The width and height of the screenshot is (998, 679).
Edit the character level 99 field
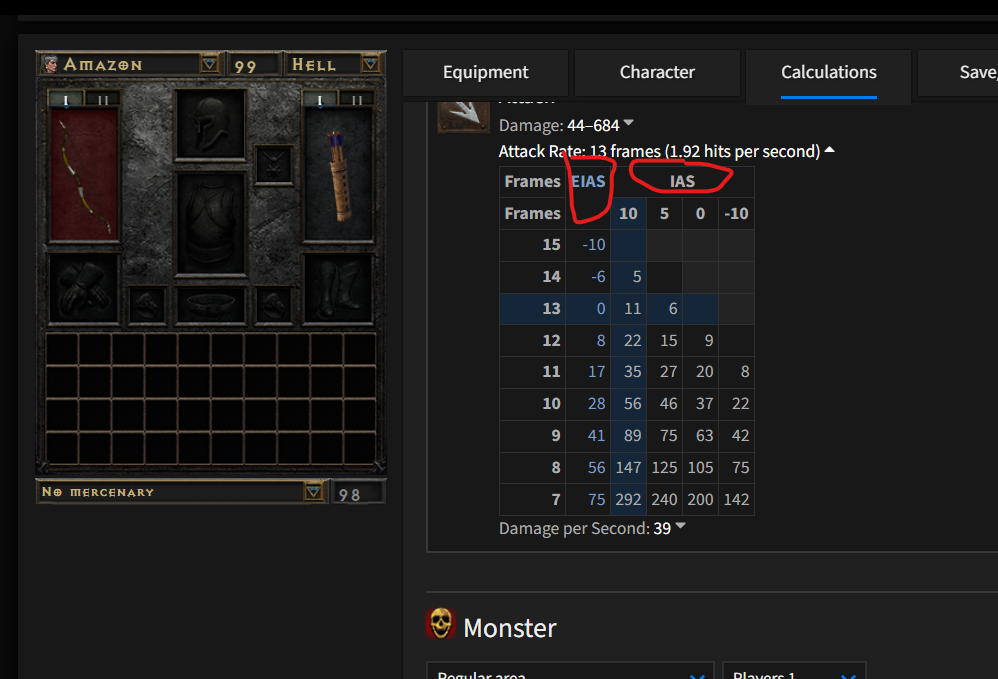(x=253, y=65)
